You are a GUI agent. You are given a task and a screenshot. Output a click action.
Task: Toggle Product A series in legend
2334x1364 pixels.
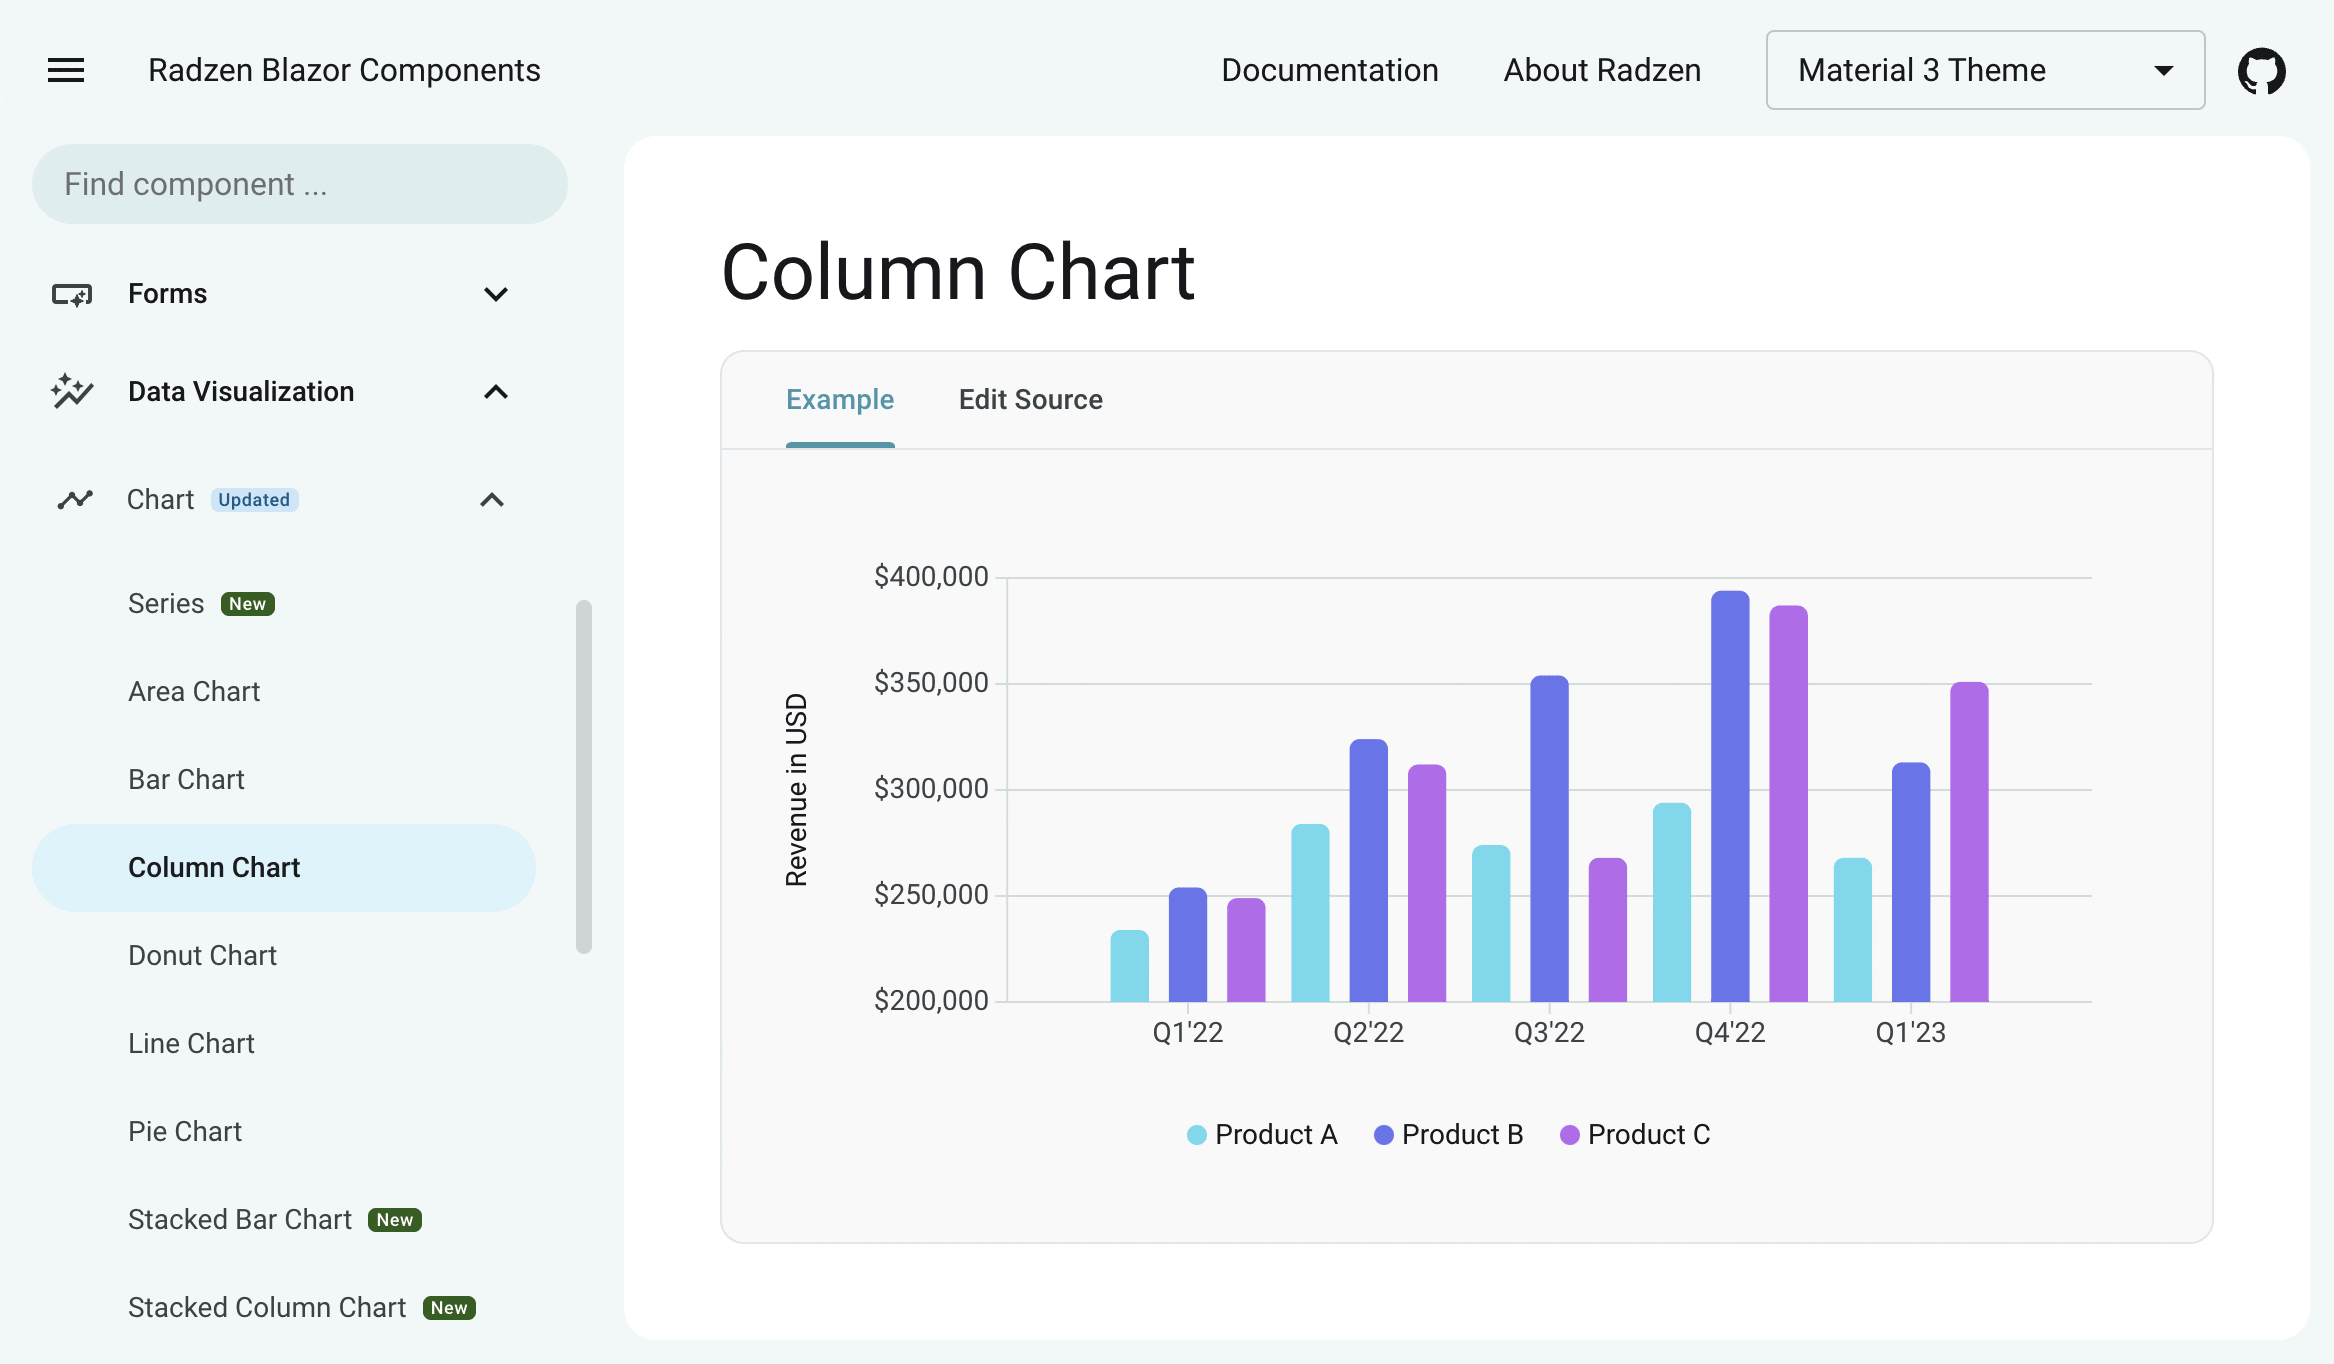click(1262, 1135)
